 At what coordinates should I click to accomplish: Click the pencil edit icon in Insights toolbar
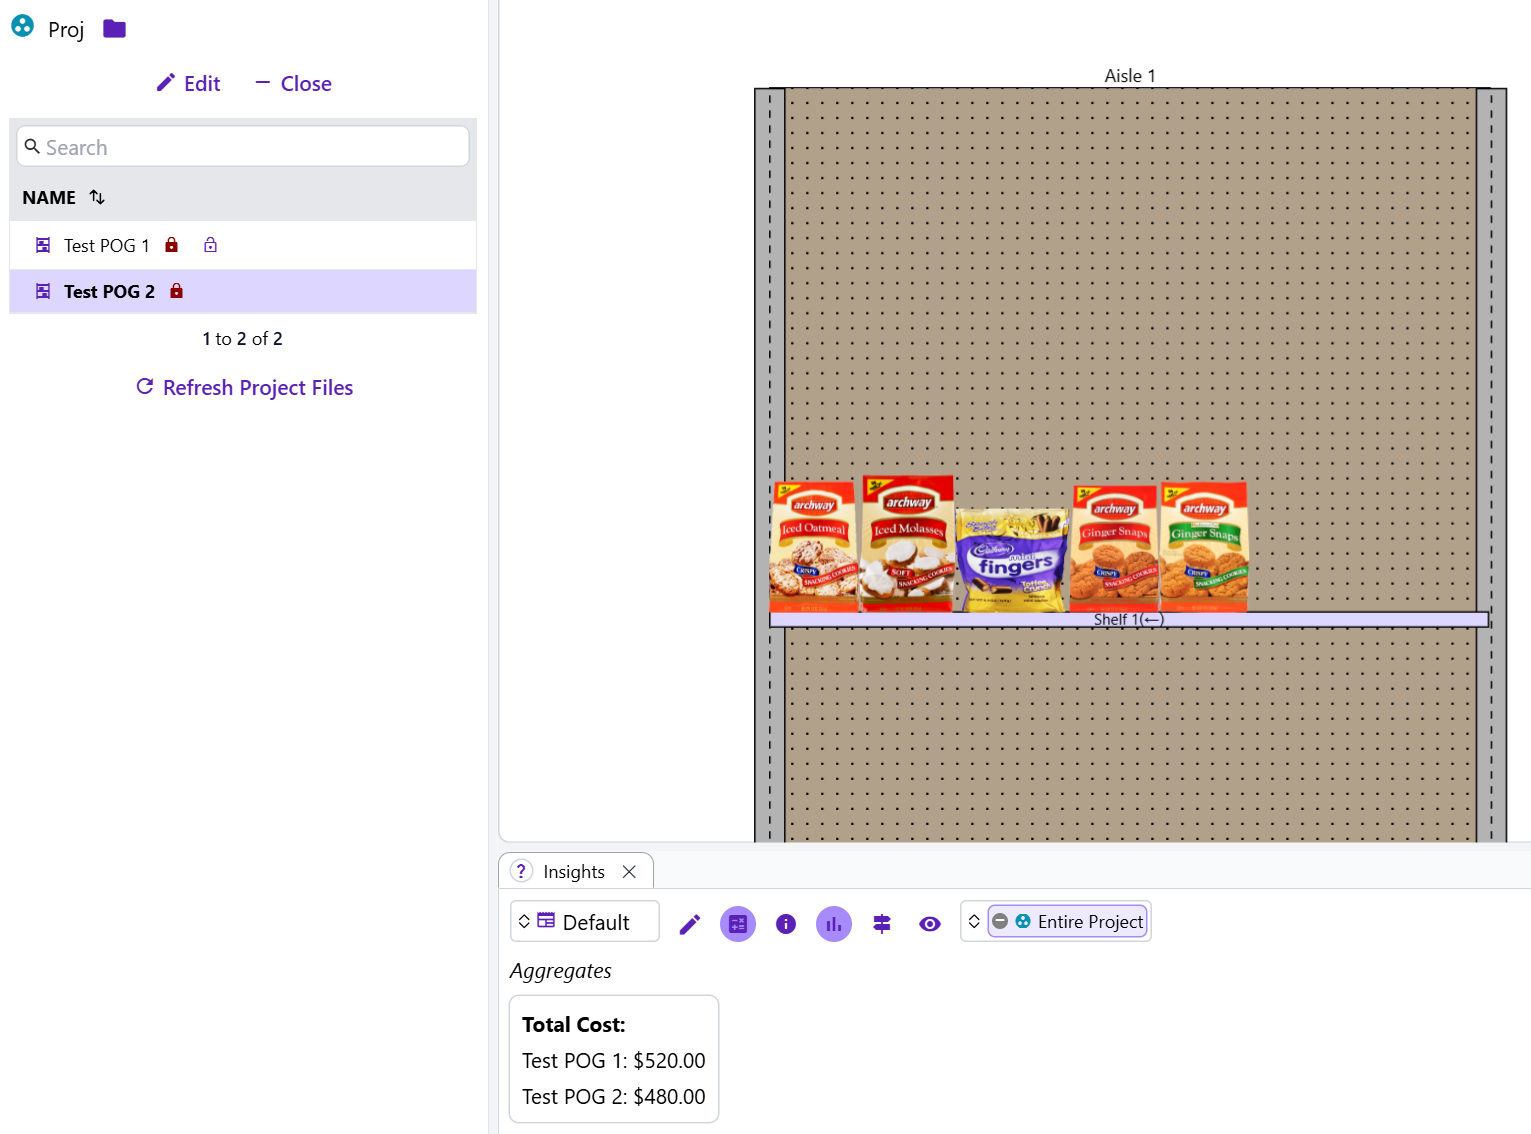(690, 924)
